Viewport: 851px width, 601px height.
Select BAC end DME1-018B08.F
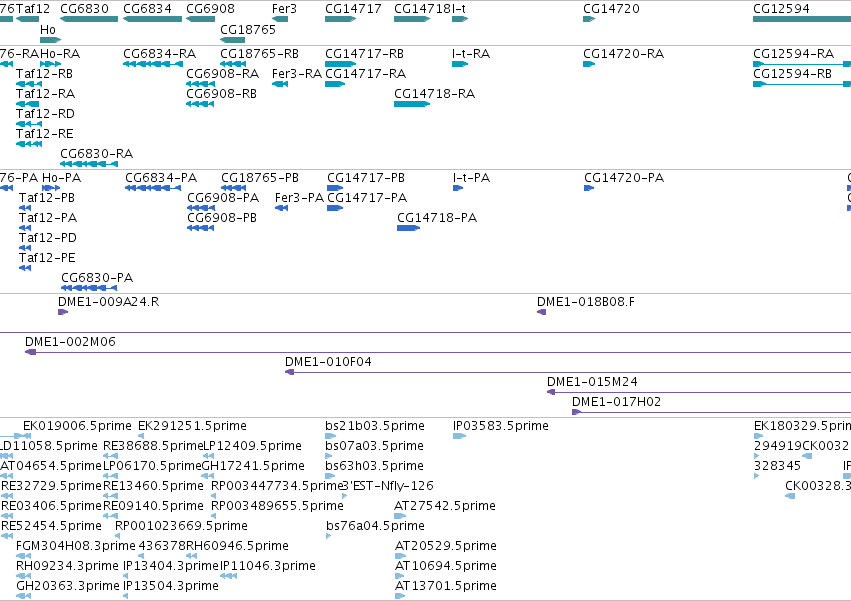coord(586,302)
